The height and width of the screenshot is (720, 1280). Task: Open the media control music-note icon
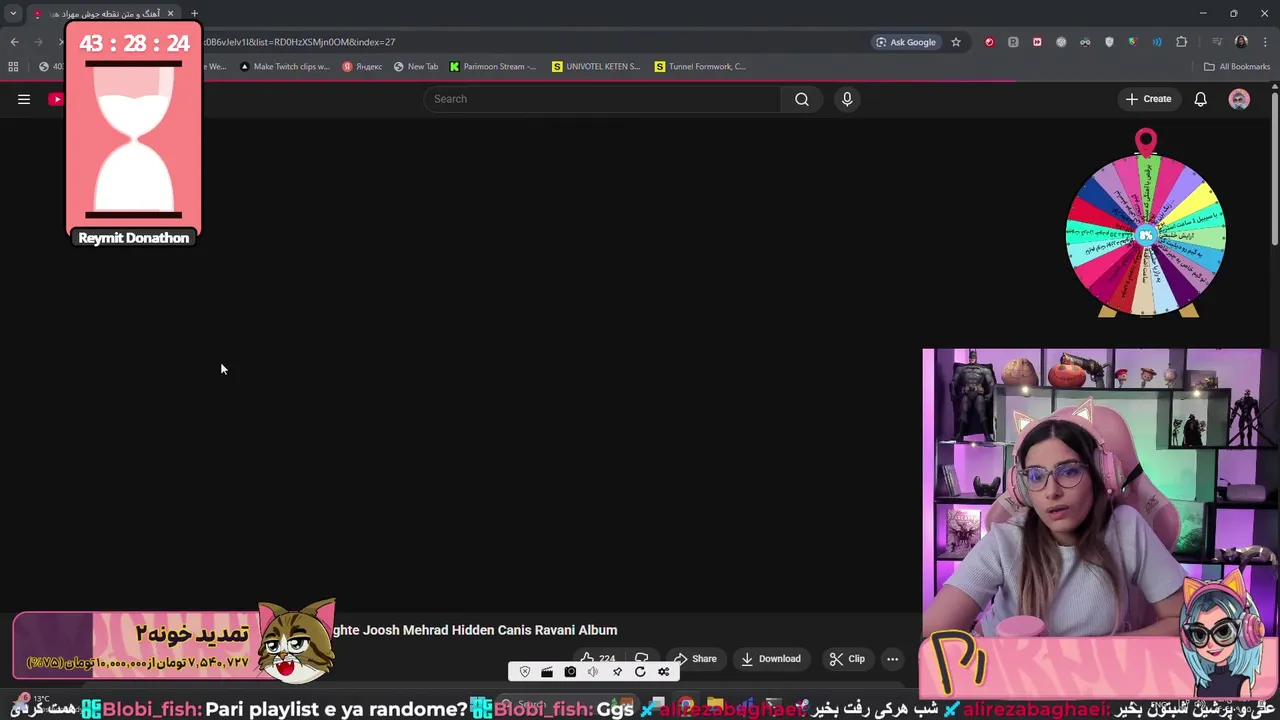(x=1217, y=42)
